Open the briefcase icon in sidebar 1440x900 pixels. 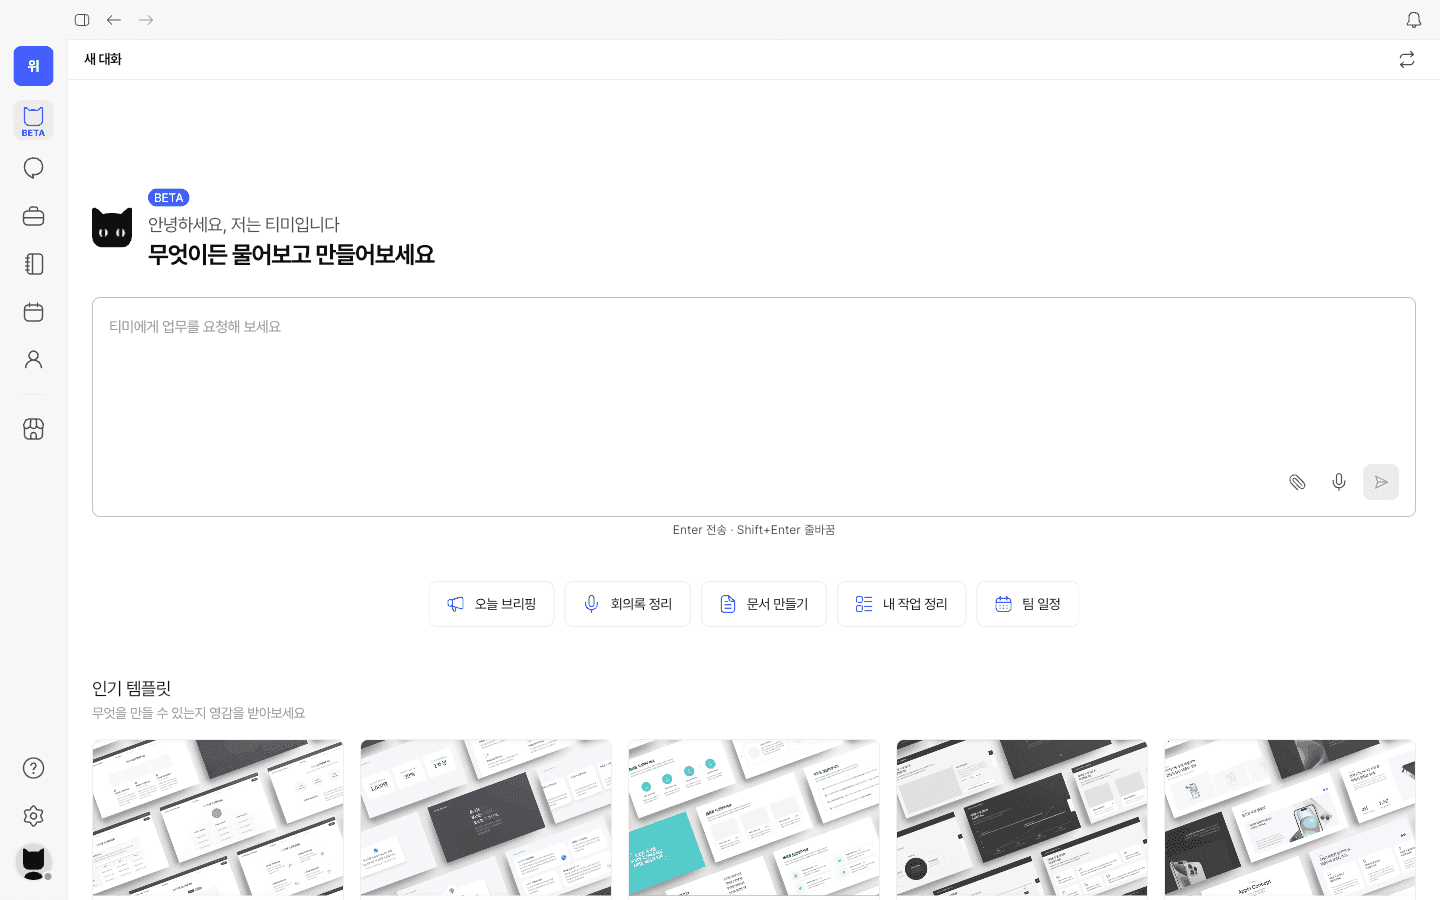33,216
